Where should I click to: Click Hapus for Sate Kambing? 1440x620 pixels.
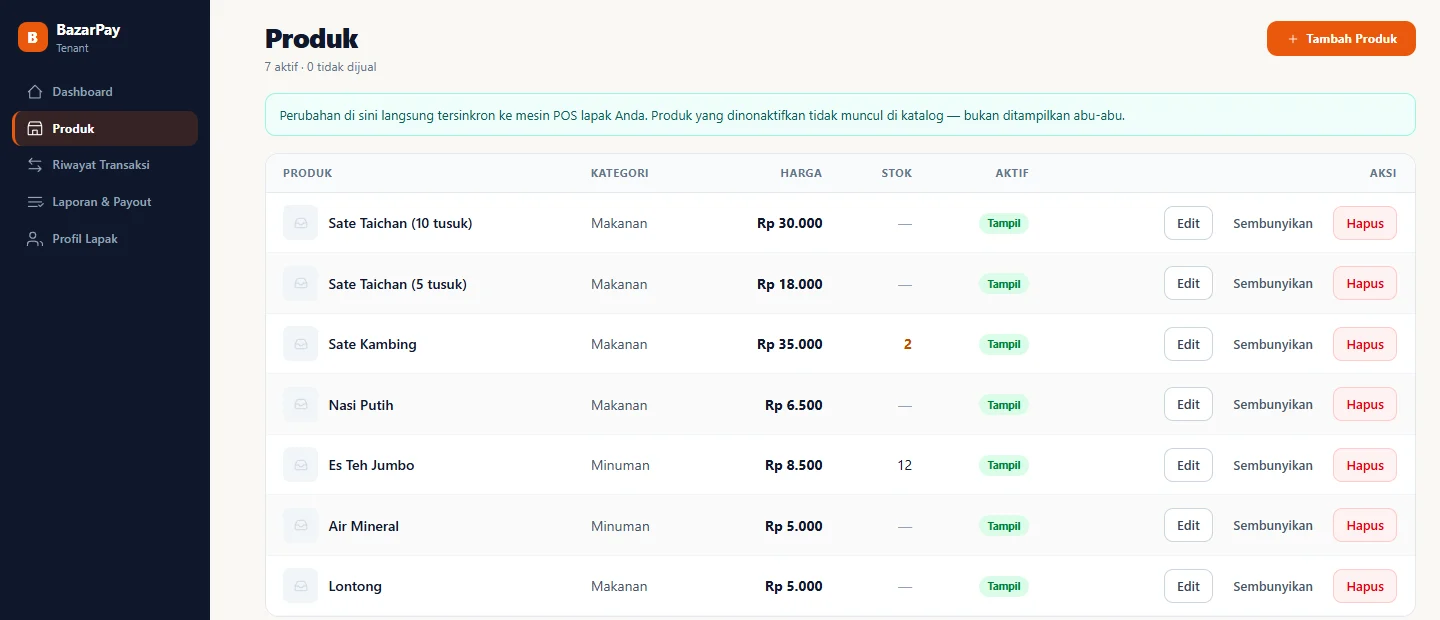(x=1365, y=344)
